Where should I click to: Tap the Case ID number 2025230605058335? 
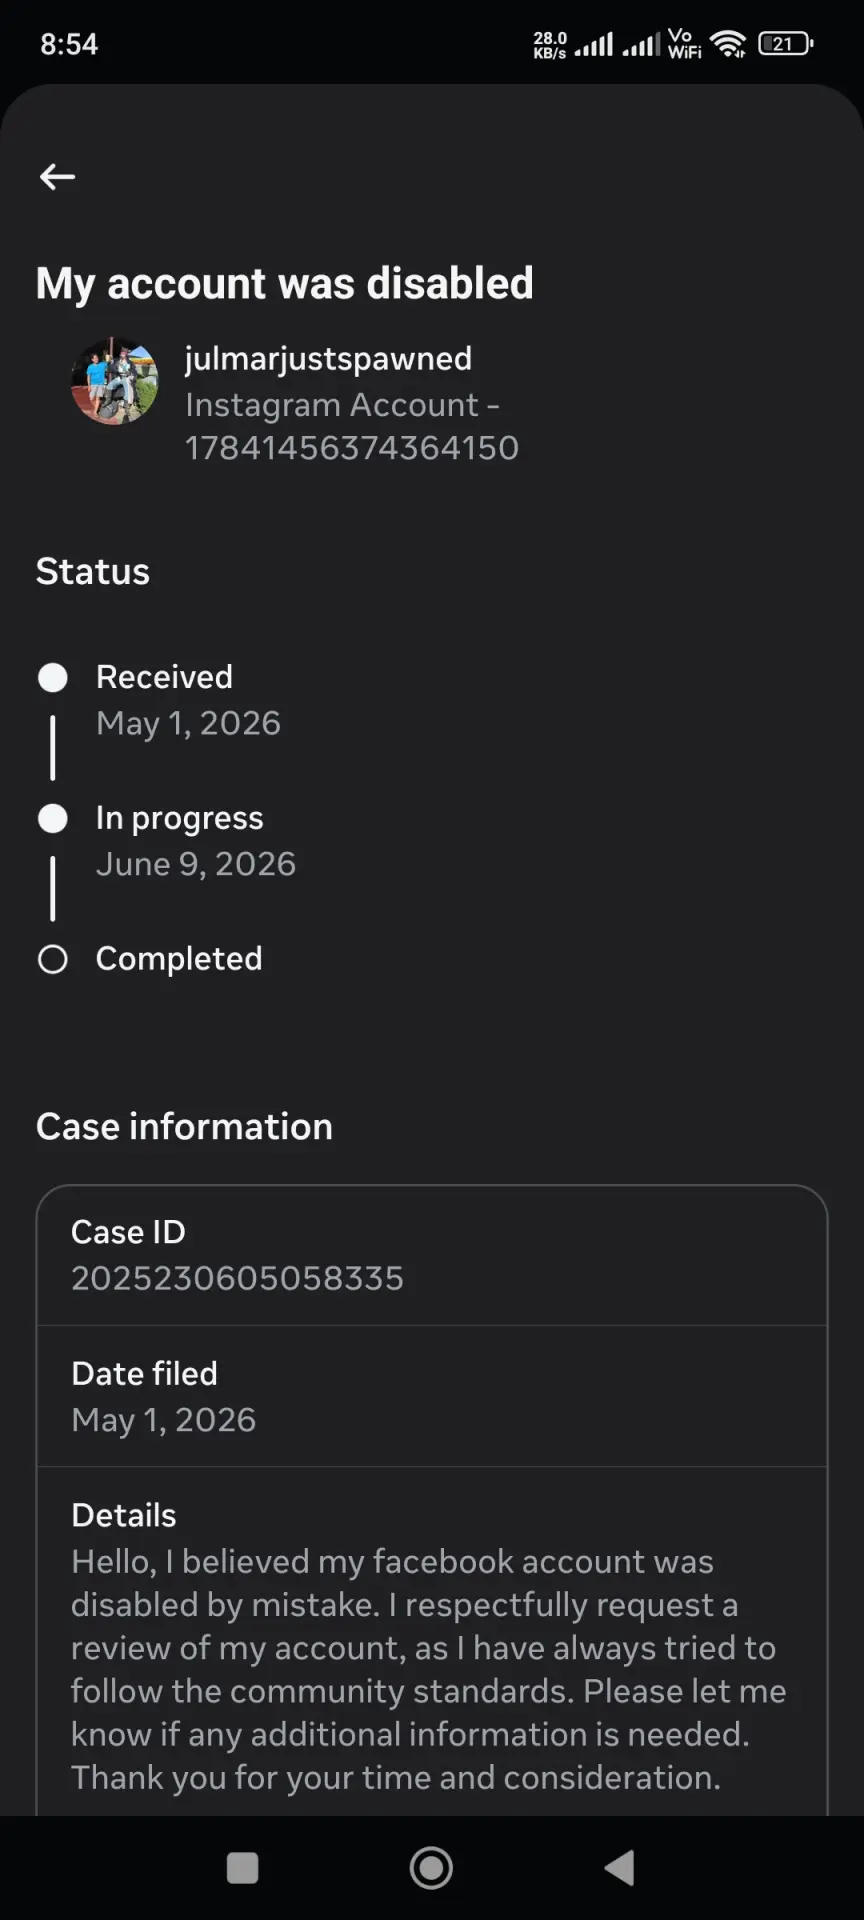click(237, 1278)
